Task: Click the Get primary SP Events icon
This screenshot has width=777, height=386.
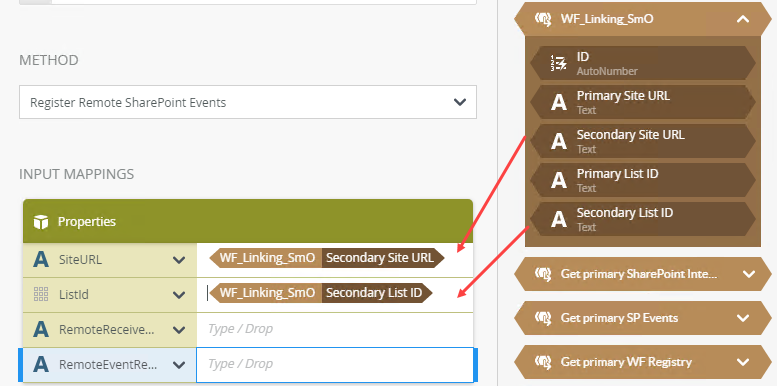Action: click(x=543, y=318)
